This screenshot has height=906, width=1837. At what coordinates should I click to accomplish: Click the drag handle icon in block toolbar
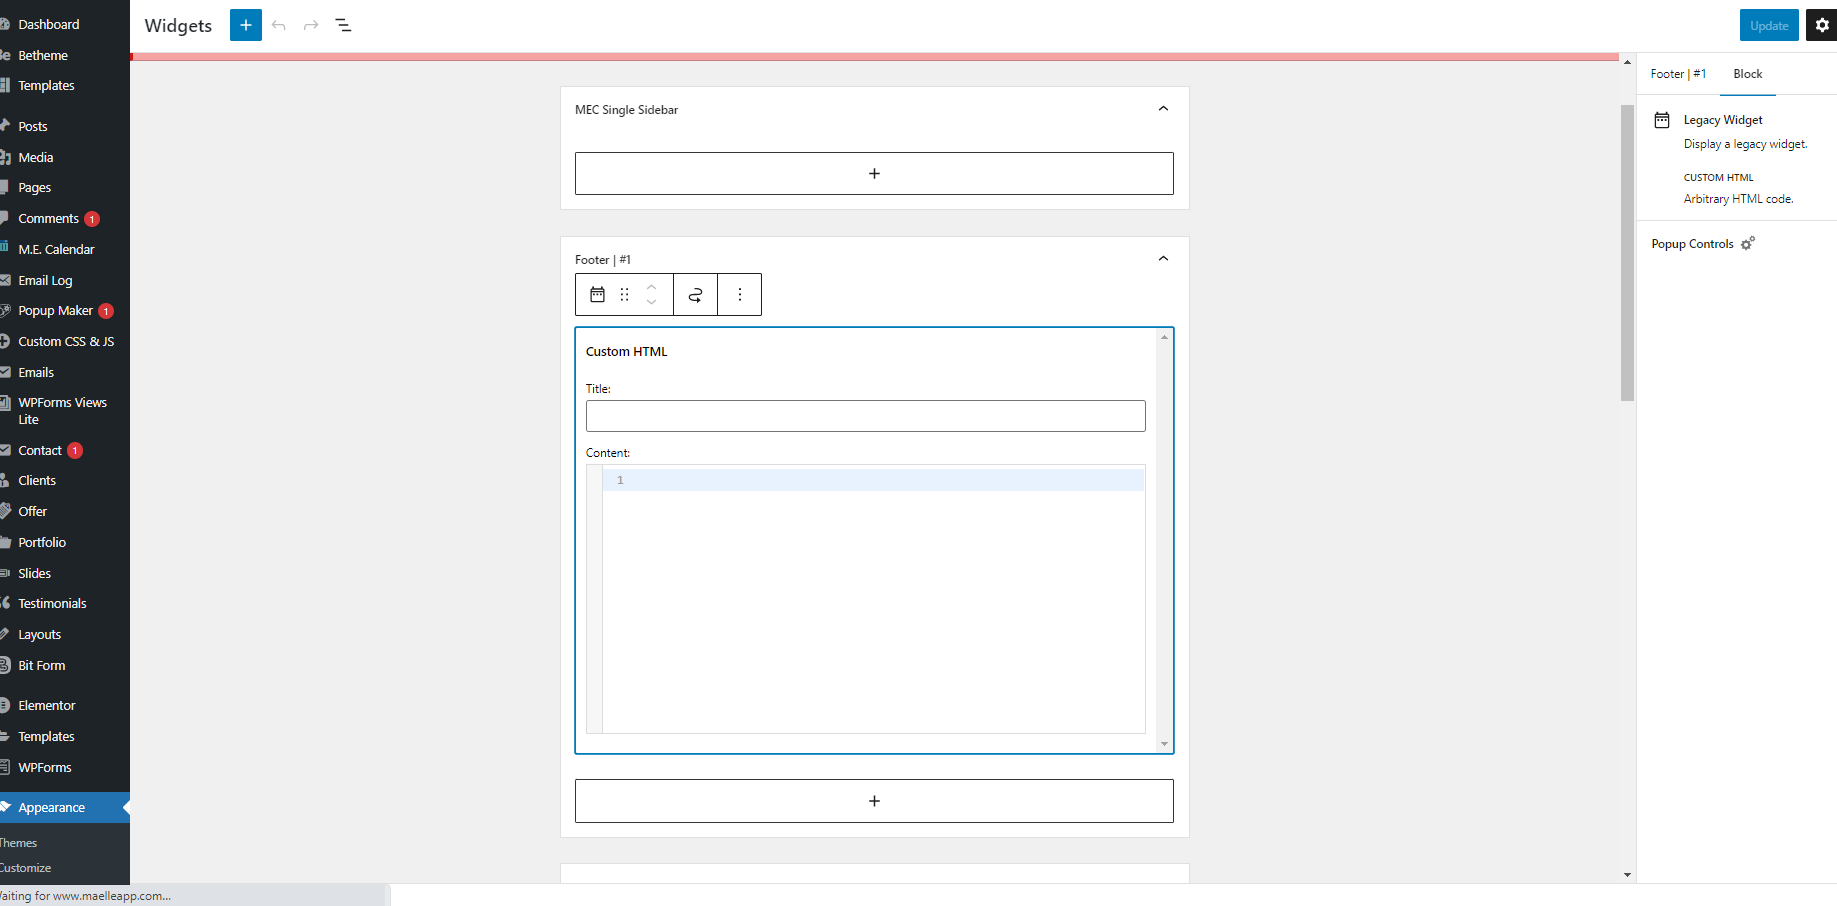tap(624, 294)
